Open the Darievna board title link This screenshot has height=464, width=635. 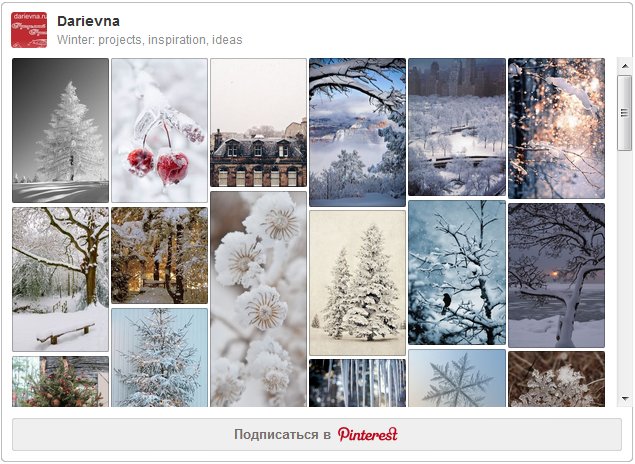pos(88,21)
